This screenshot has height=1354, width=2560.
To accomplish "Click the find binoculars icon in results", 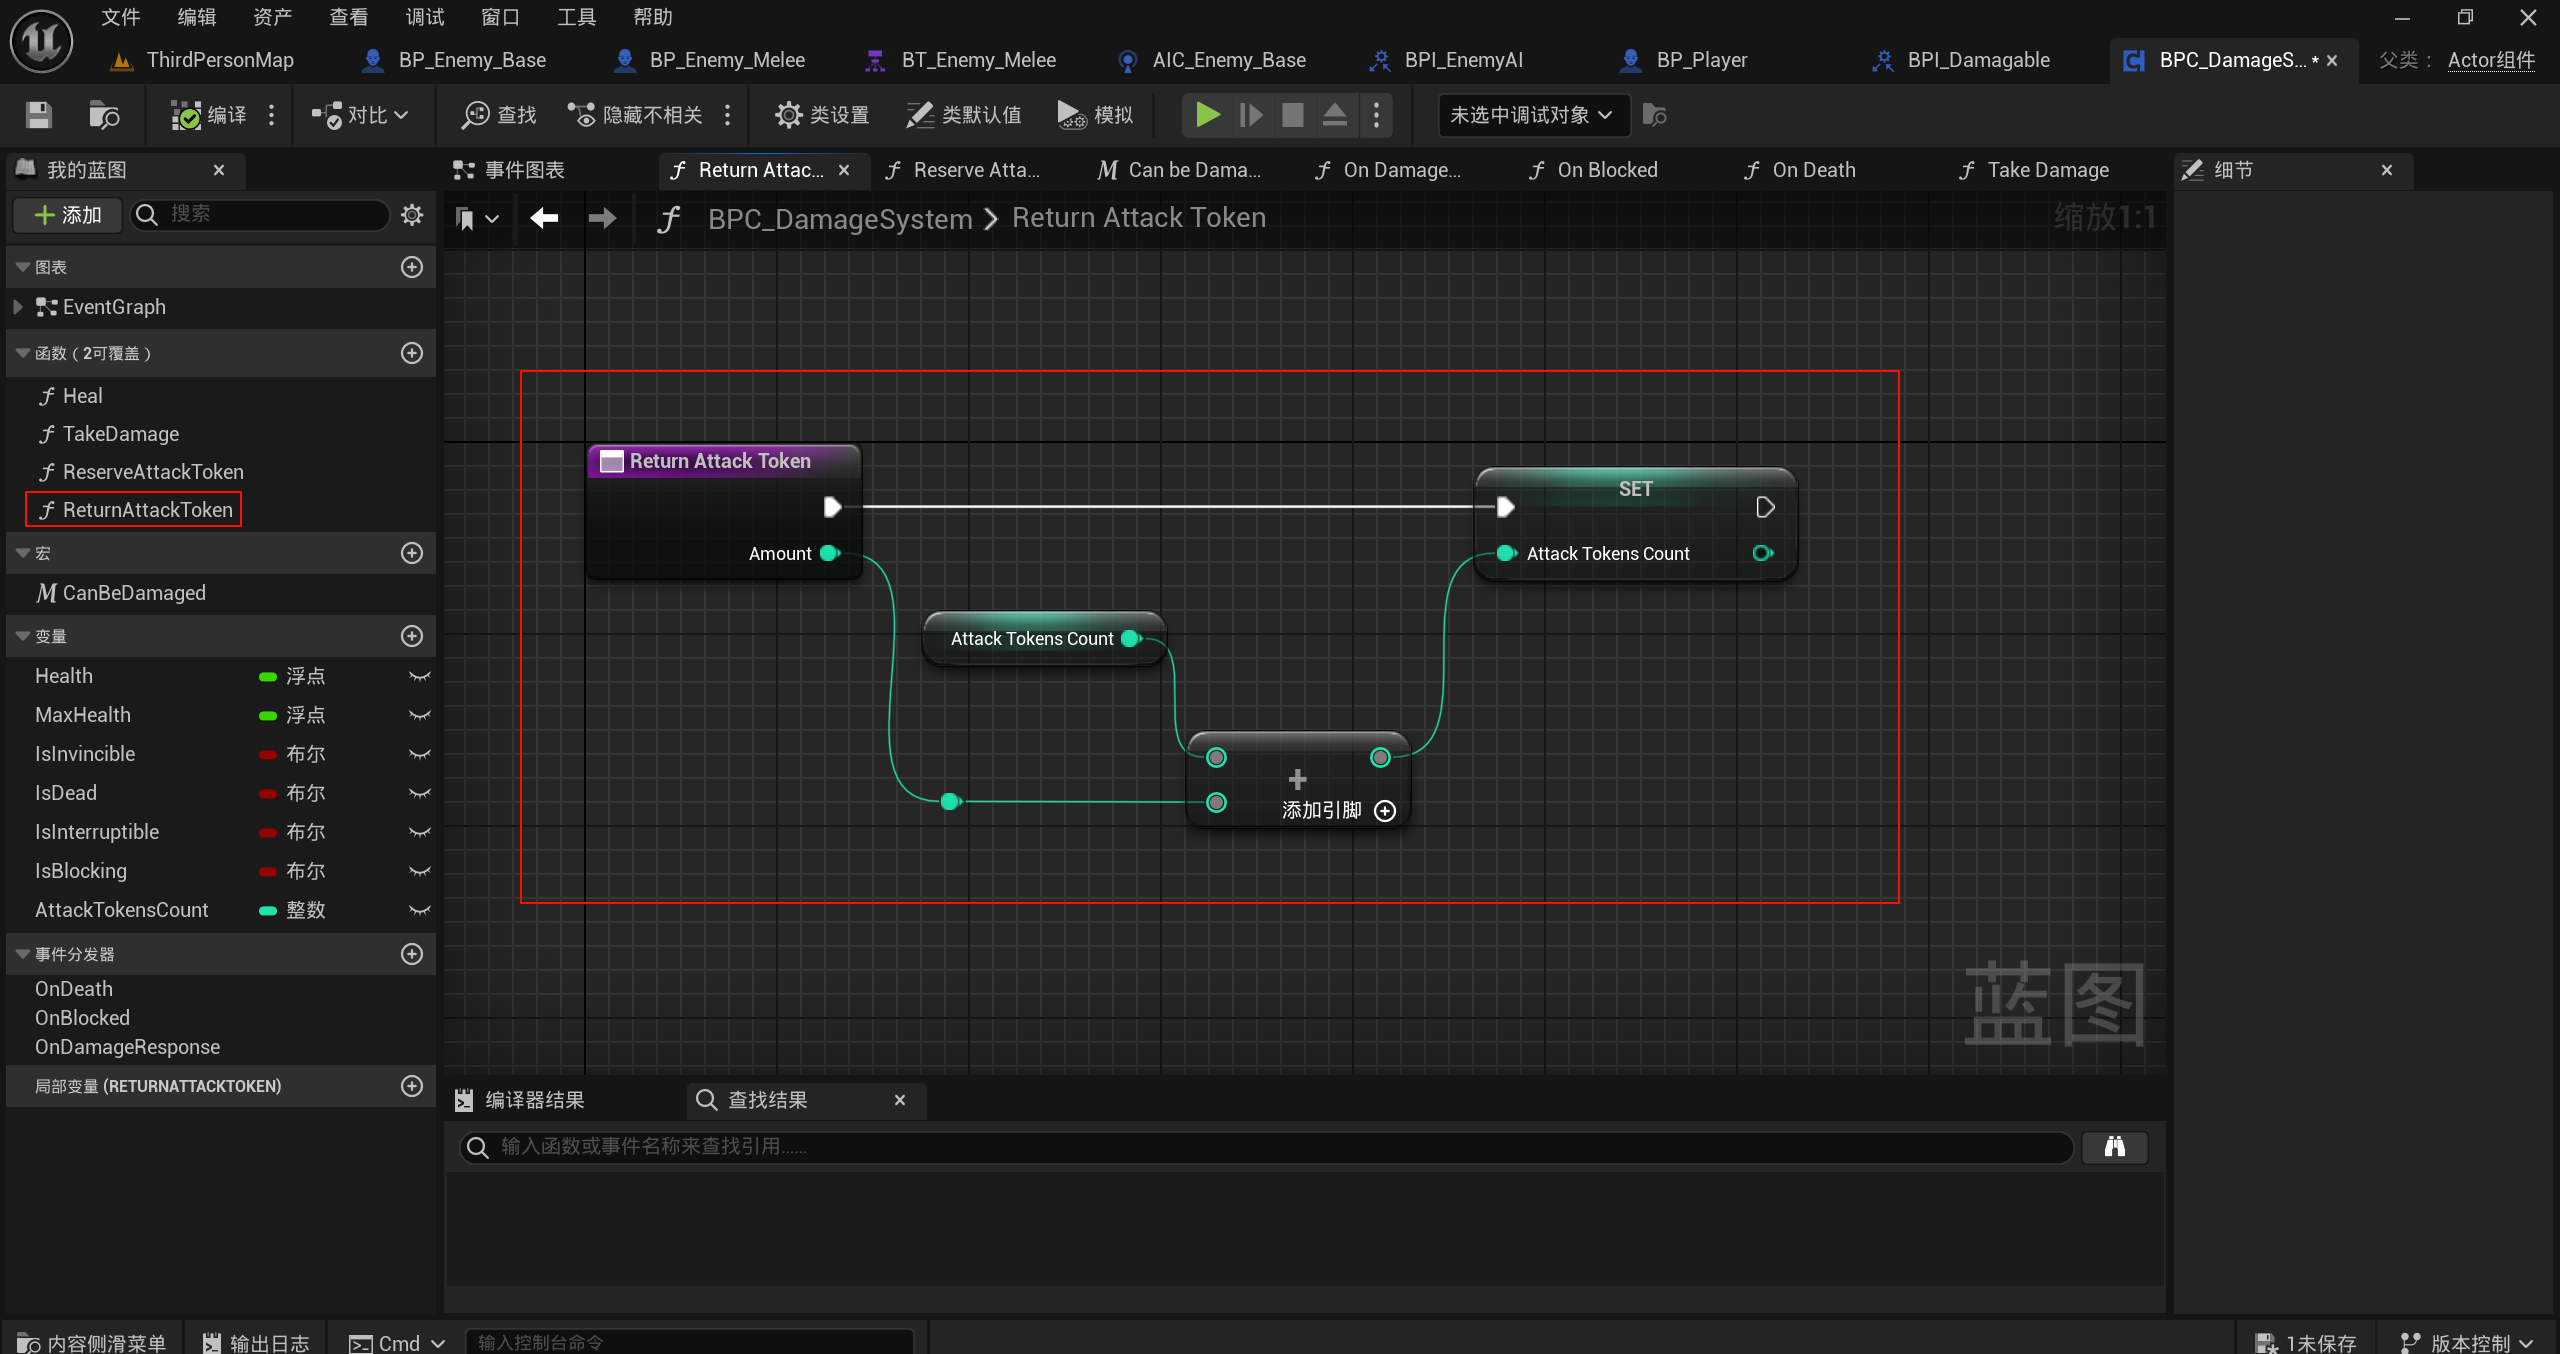I will [2114, 1146].
